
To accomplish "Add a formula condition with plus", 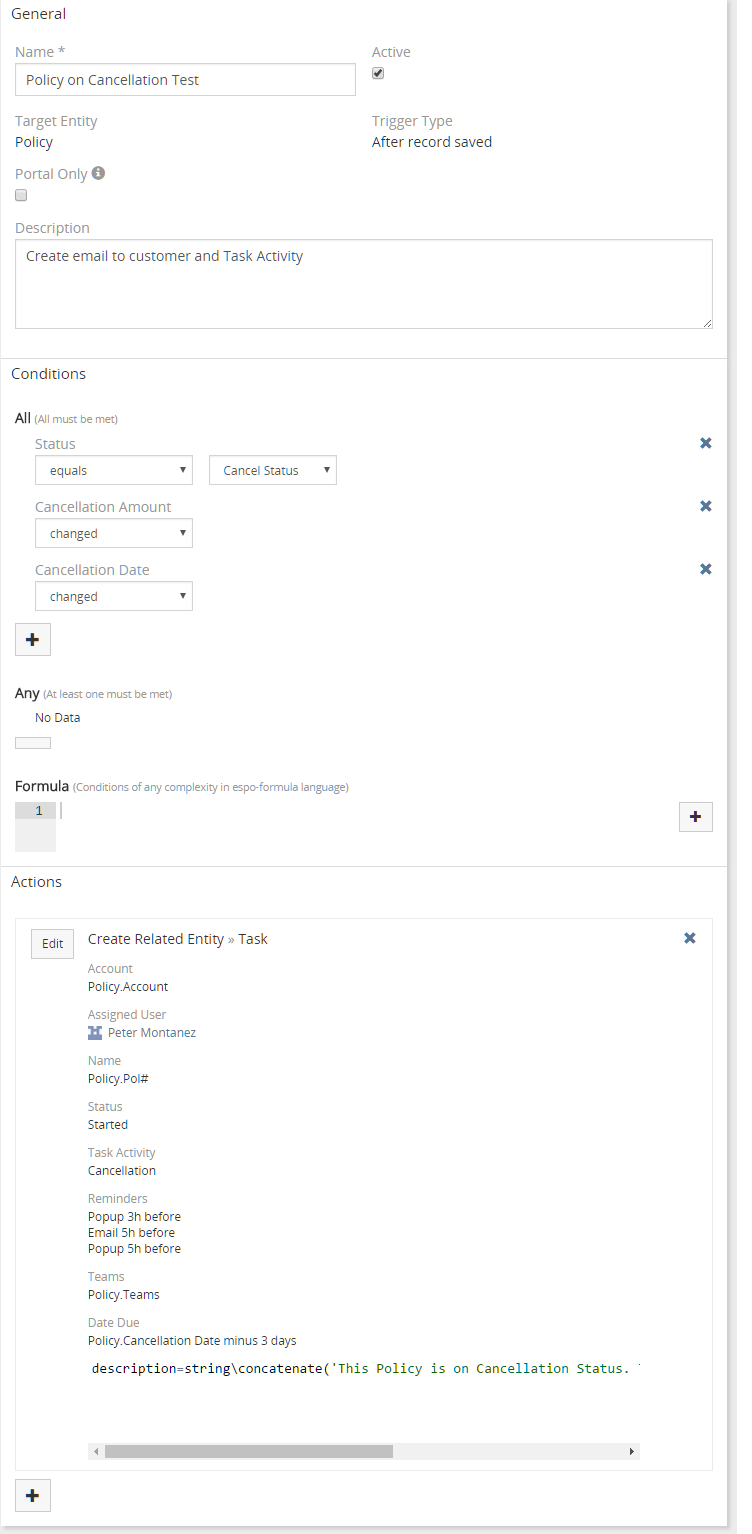I will (x=695, y=817).
